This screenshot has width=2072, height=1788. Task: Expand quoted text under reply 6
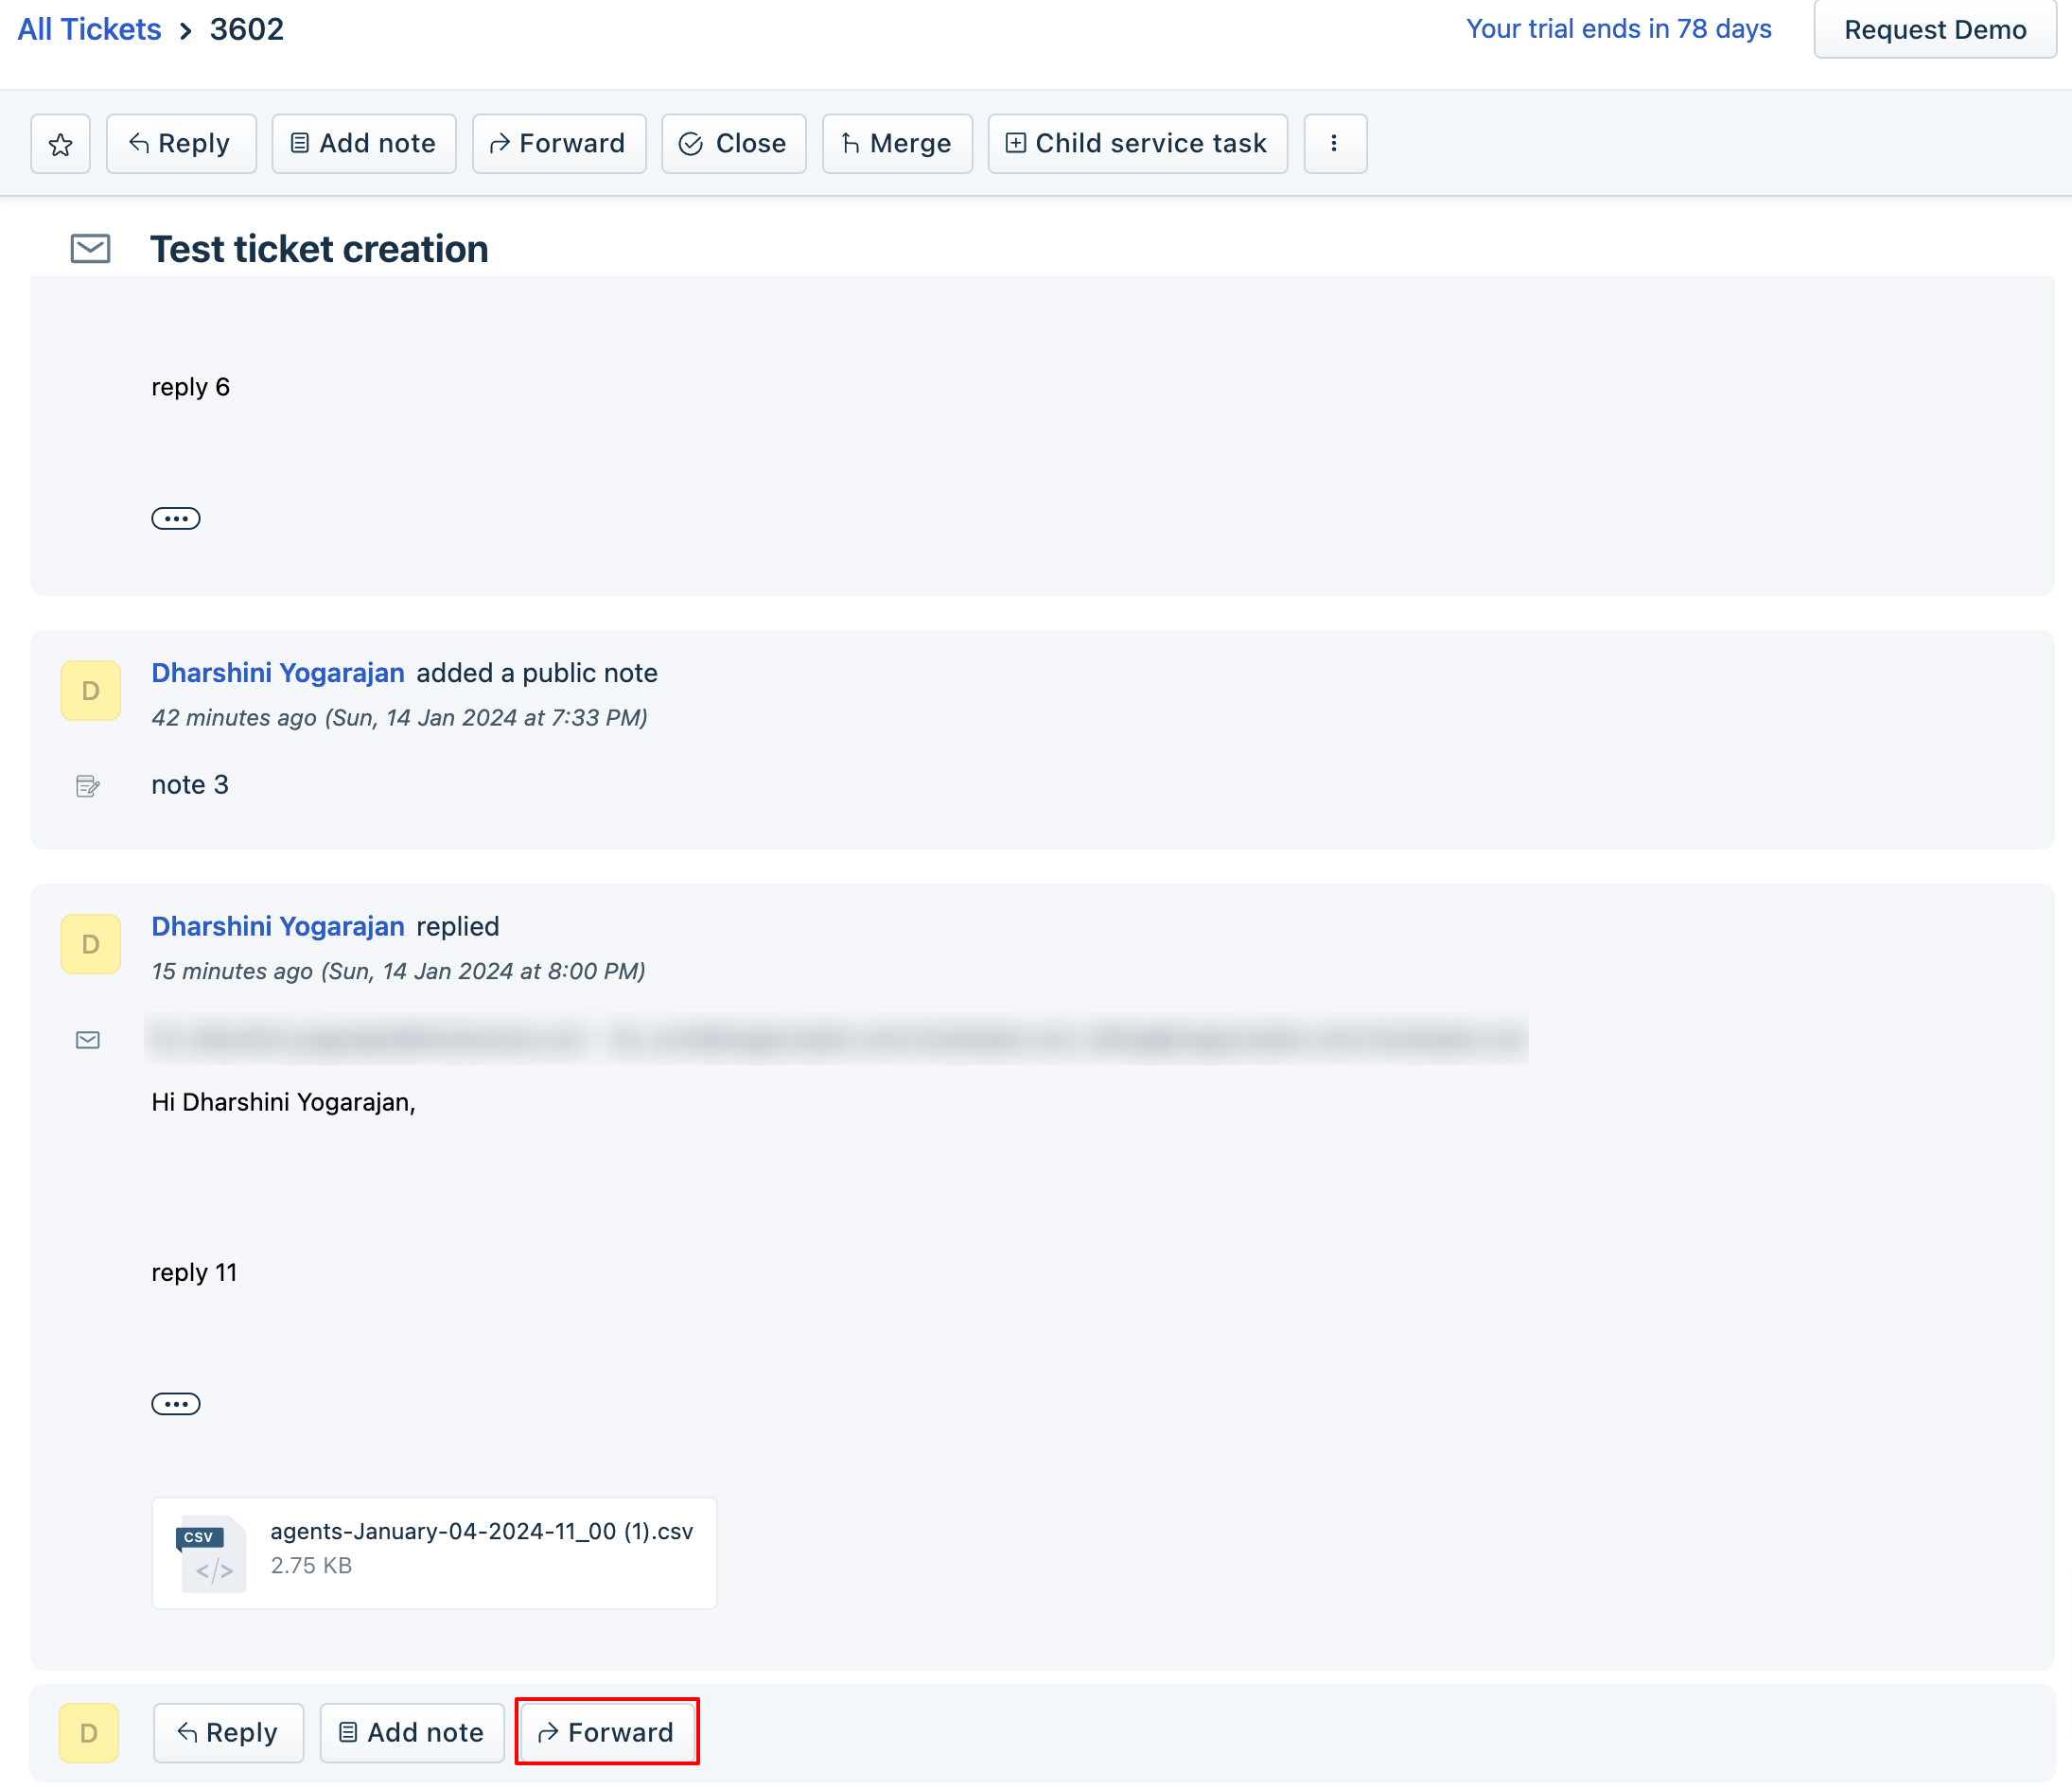pos(175,518)
